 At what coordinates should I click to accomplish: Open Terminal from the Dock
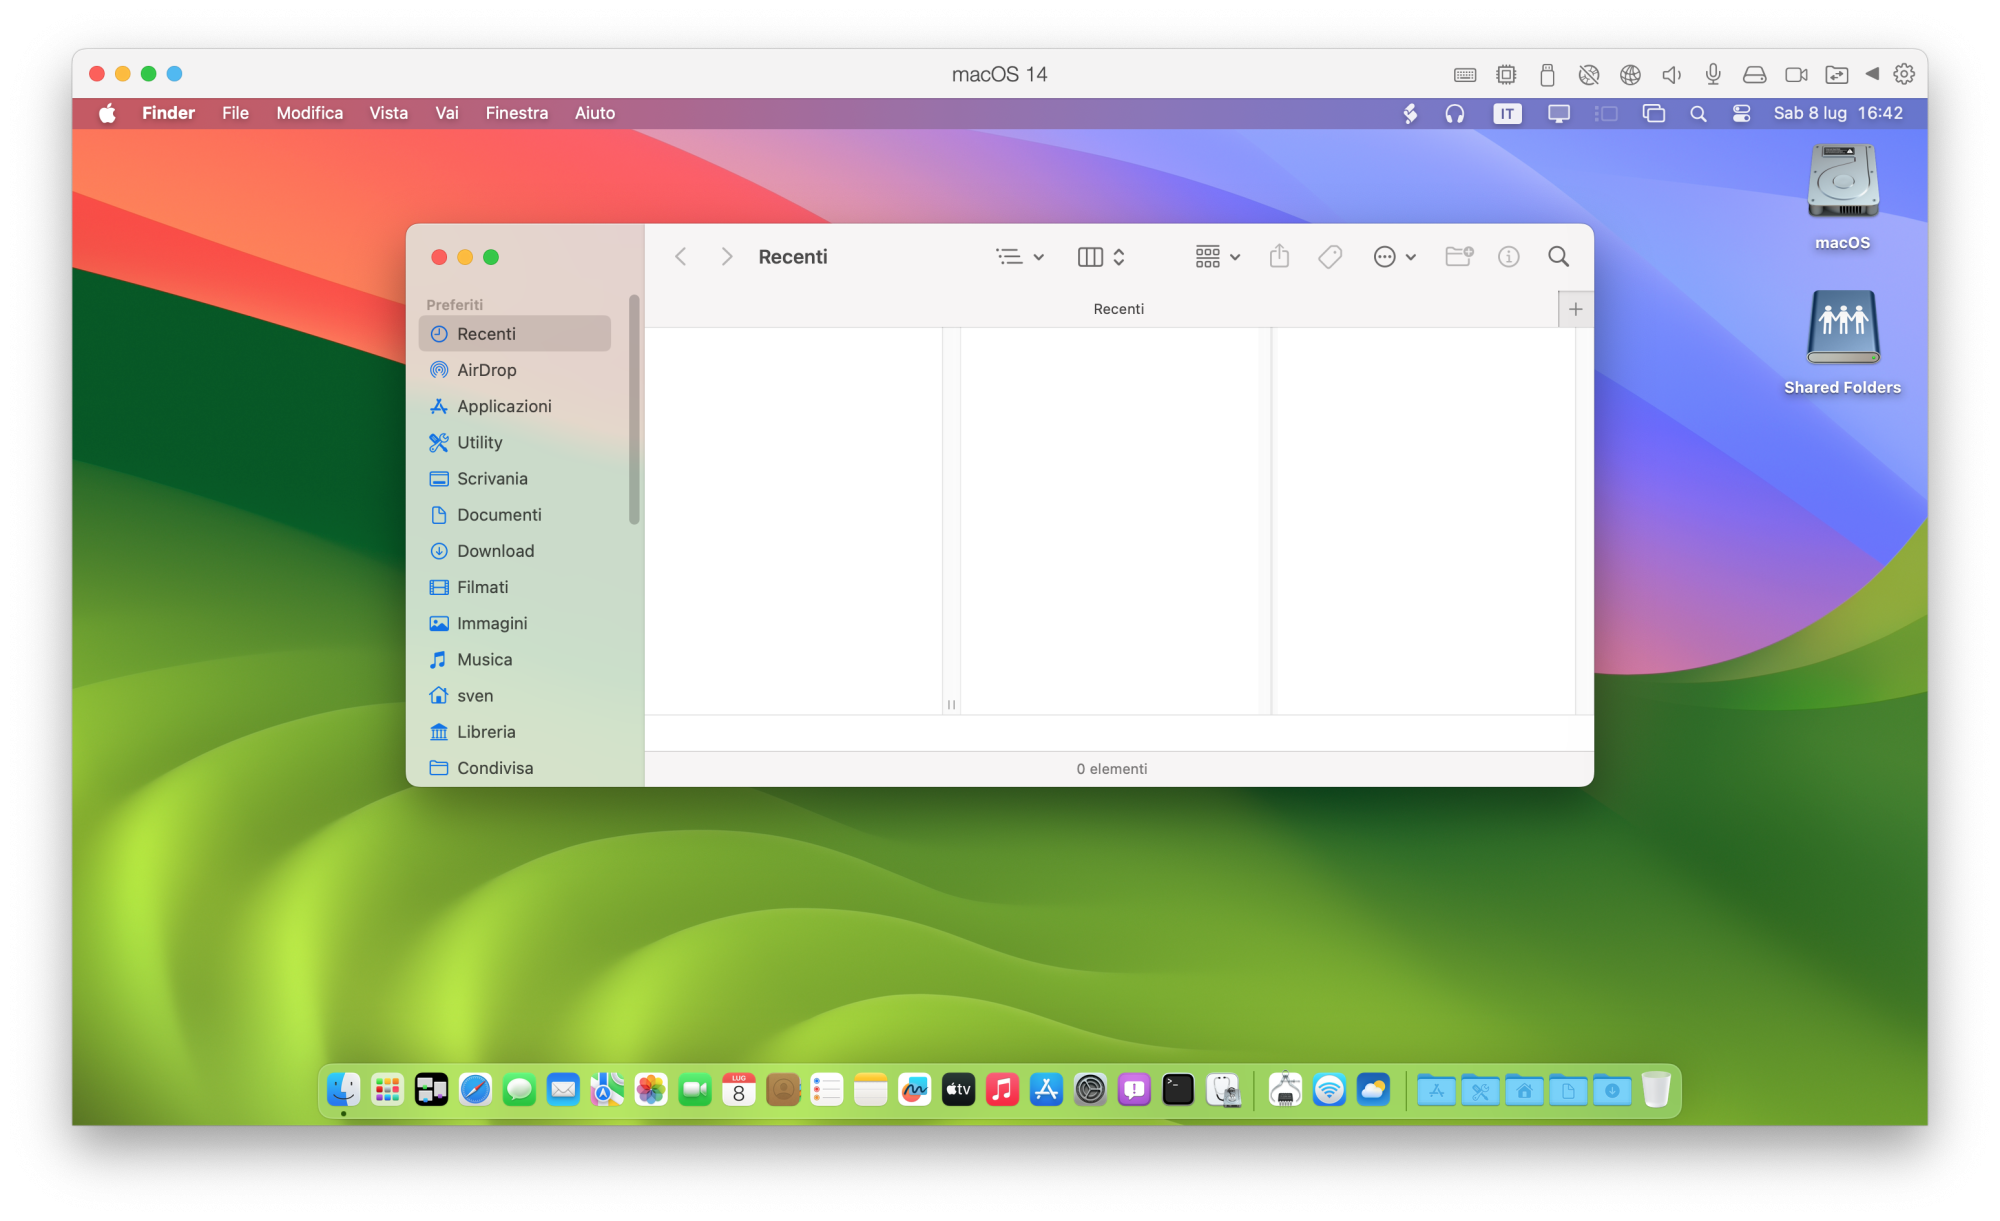pyautogui.click(x=1178, y=1090)
